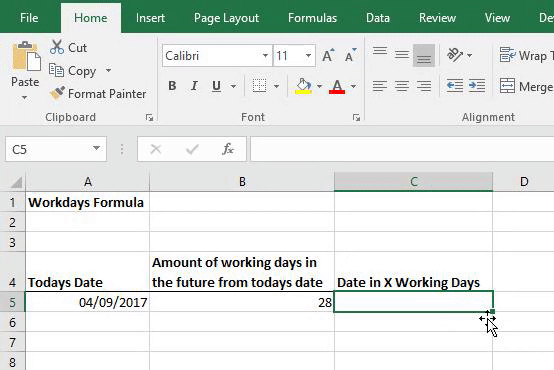Click Select All corner triangle
The image size is (554, 370).
[16, 182]
